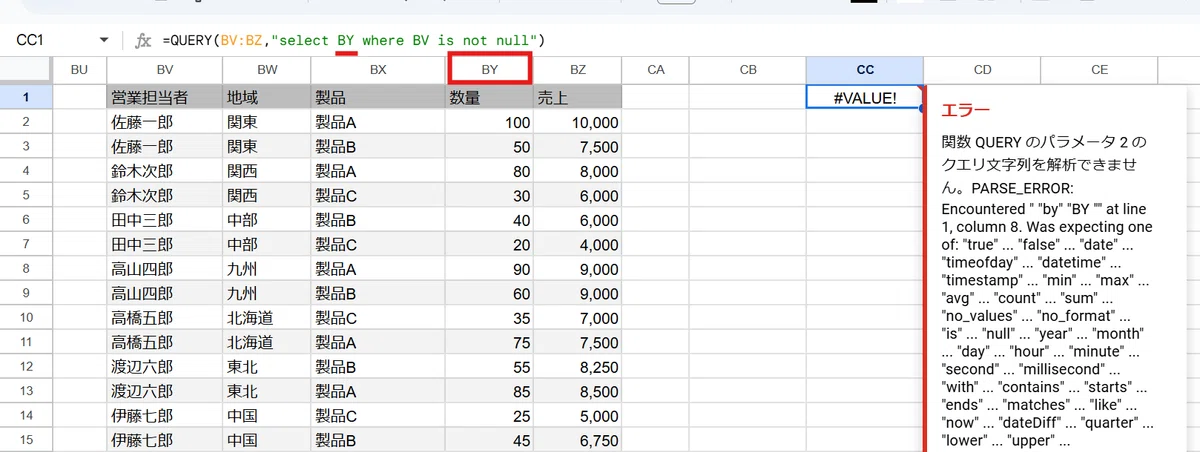Select the select-all corner box
This screenshot has height=452, width=1200.
(x=26, y=70)
